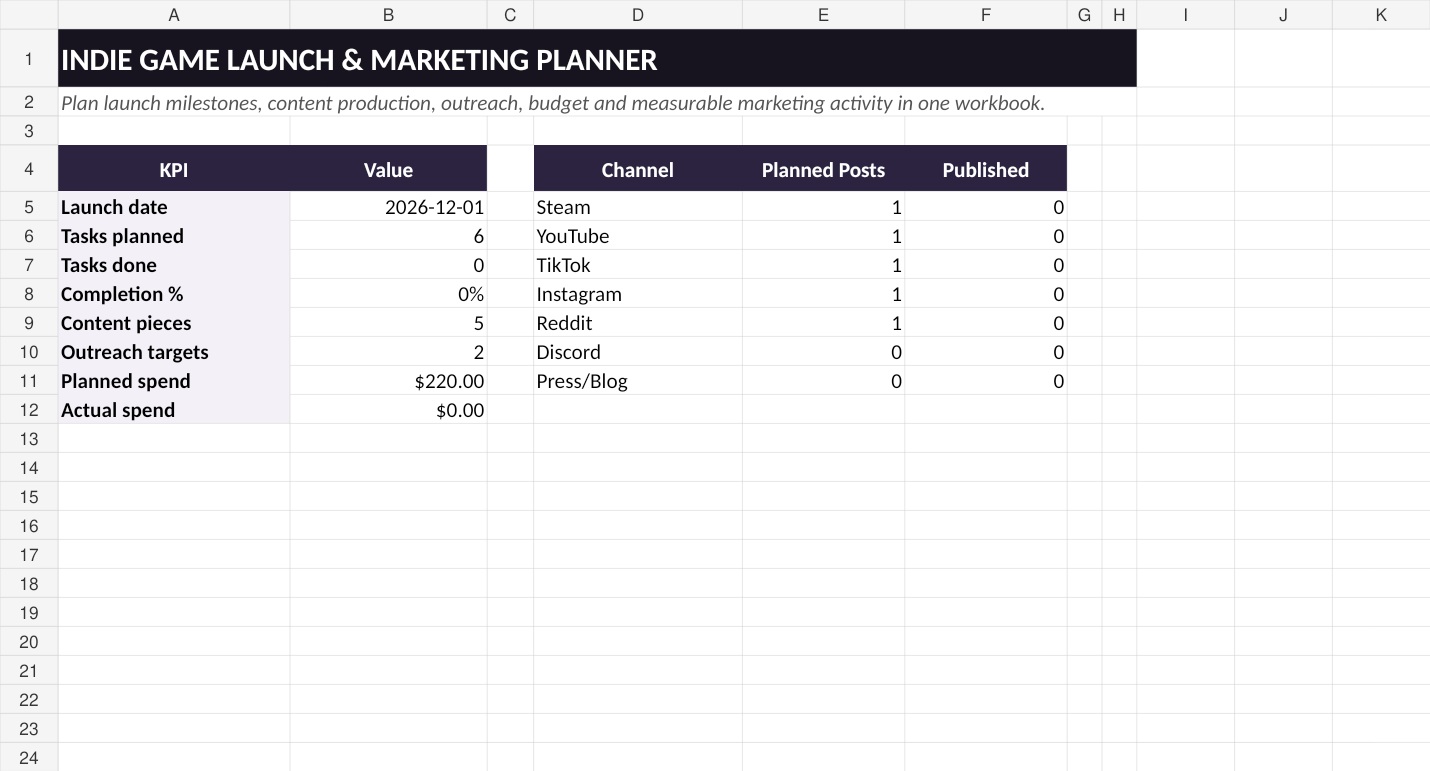Select the "$220.00" planned spend value
Viewport: 1430px width, 771px height.
pyautogui.click(x=388, y=381)
